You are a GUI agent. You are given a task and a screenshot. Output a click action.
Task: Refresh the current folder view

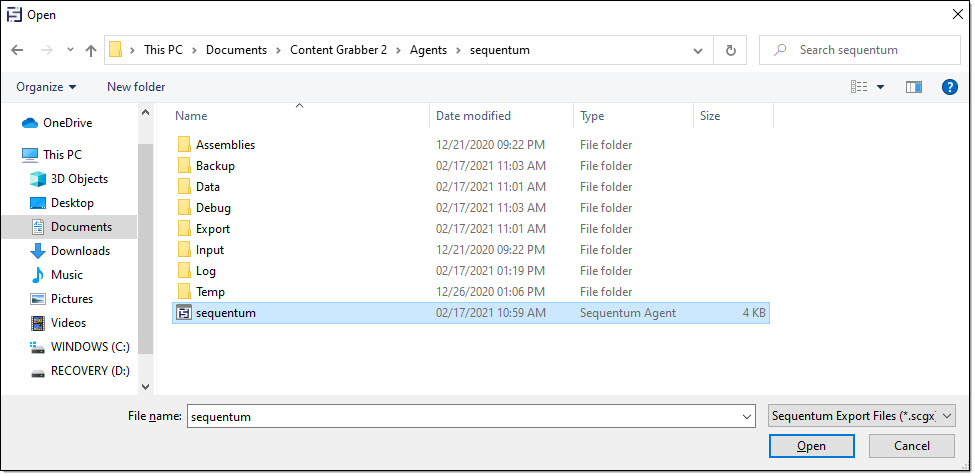(731, 50)
